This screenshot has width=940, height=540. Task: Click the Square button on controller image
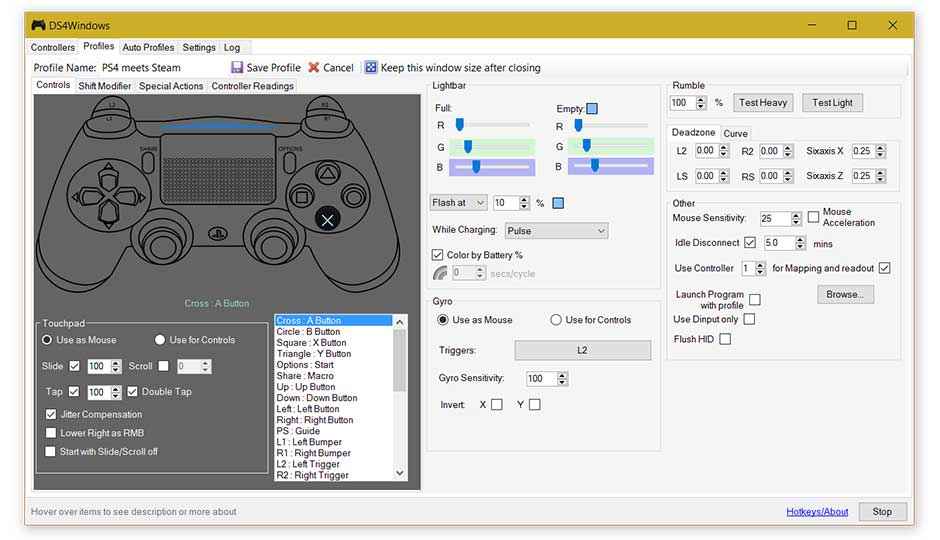tap(302, 197)
